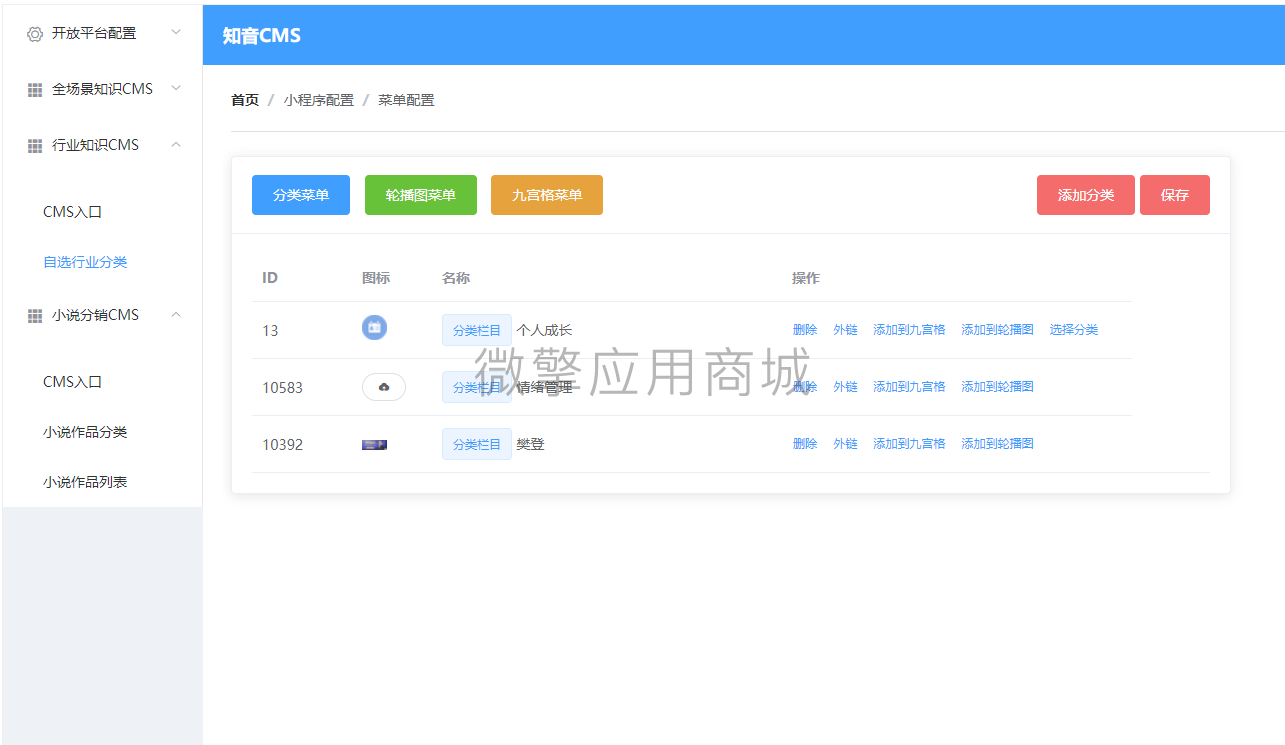Click 添加到九宫格 for 樊登
Screen dimensions: 1285x745
(x=909, y=444)
